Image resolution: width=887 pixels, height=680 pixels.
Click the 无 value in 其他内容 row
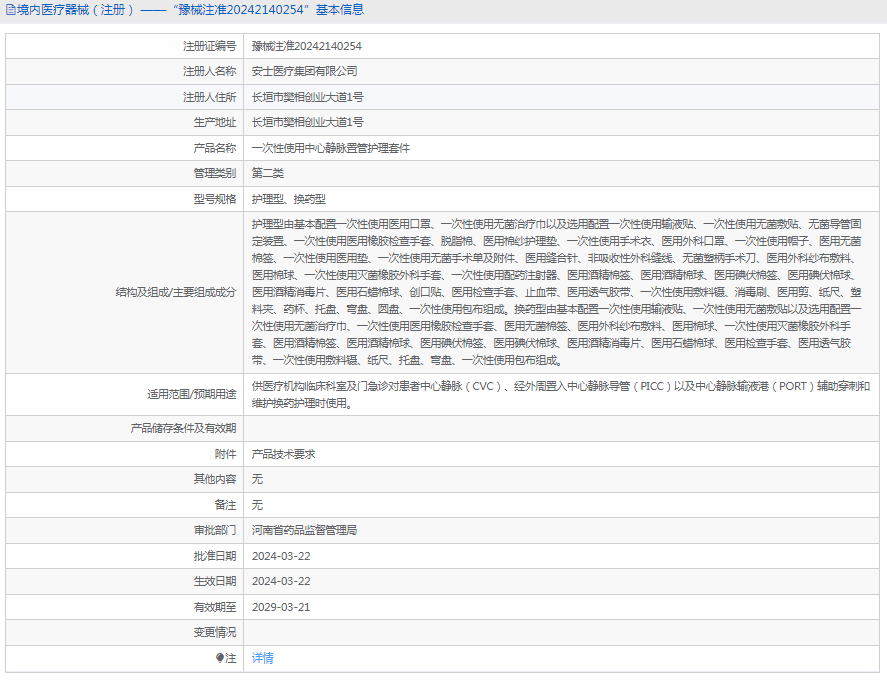coord(257,479)
